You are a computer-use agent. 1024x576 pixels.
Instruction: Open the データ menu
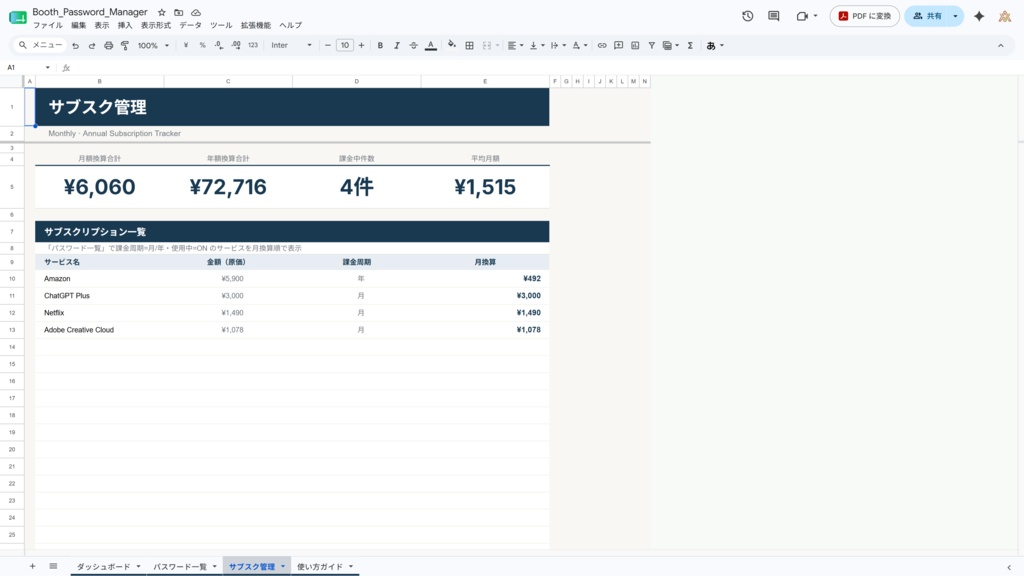190,25
